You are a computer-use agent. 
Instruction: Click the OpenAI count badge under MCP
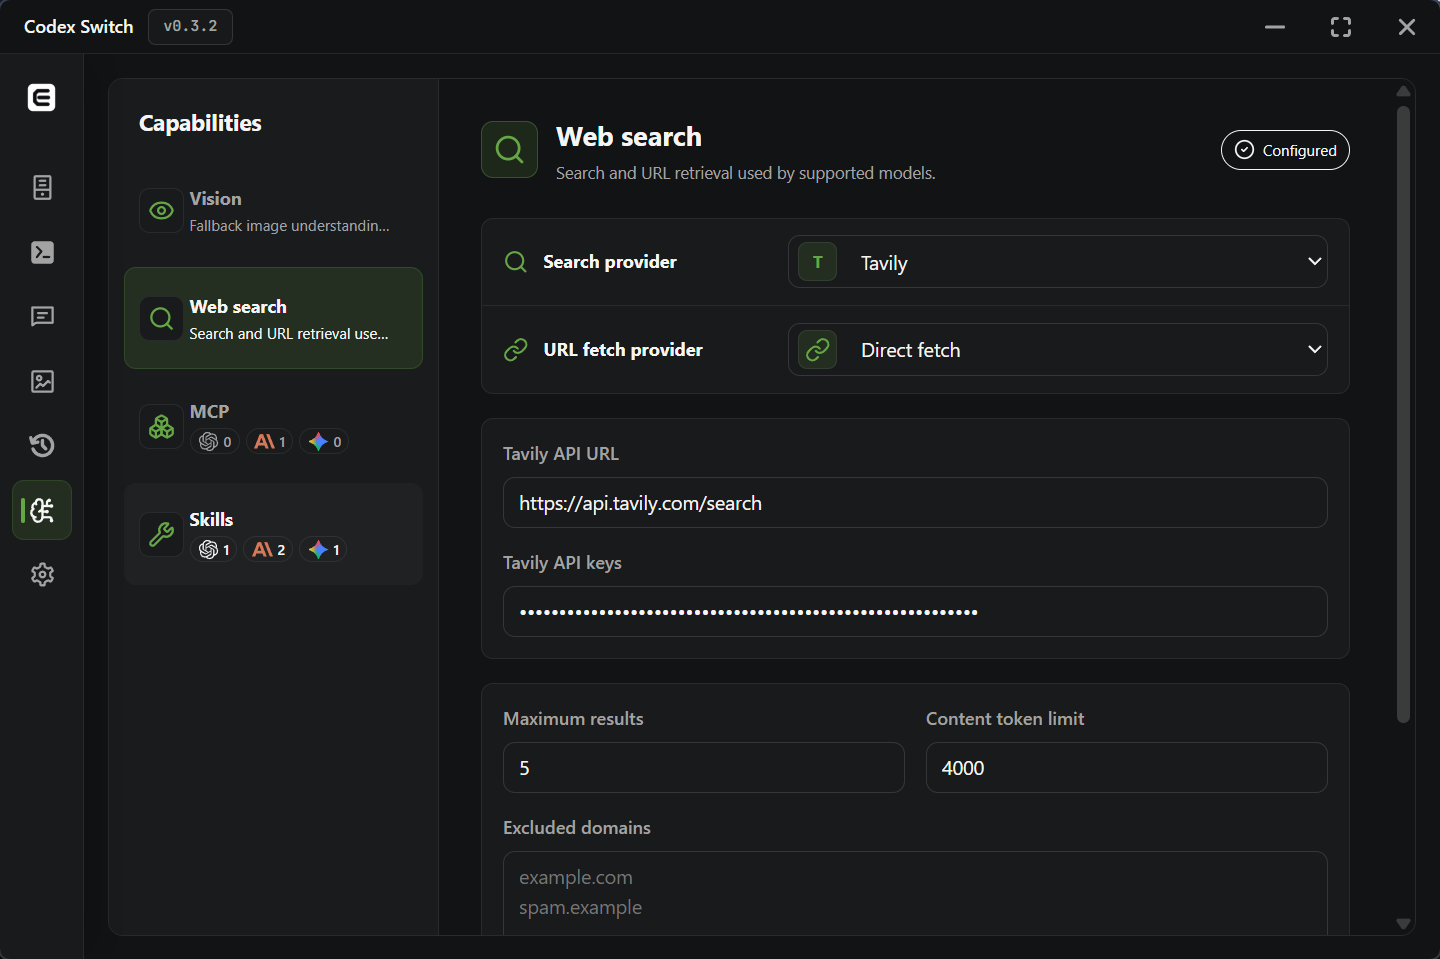pyautogui.click(x=215, y=441)
